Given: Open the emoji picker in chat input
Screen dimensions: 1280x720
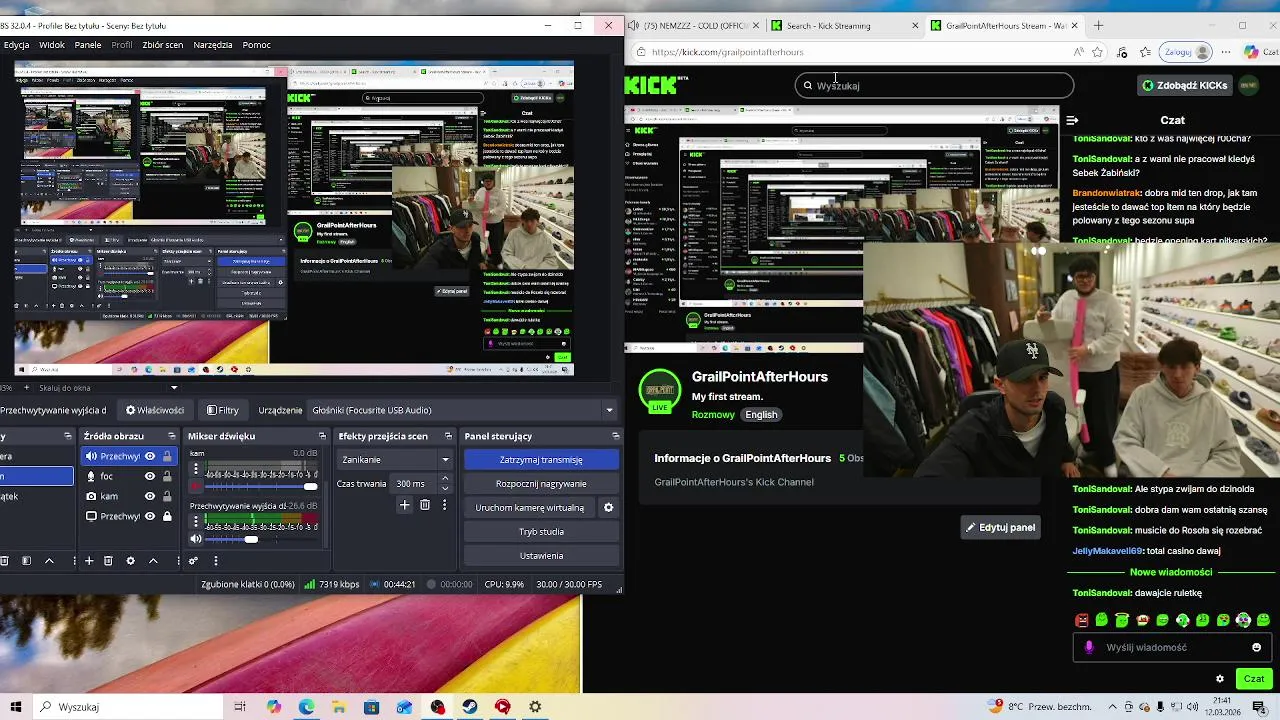Looking at the screenshot, I should 1257,648.
